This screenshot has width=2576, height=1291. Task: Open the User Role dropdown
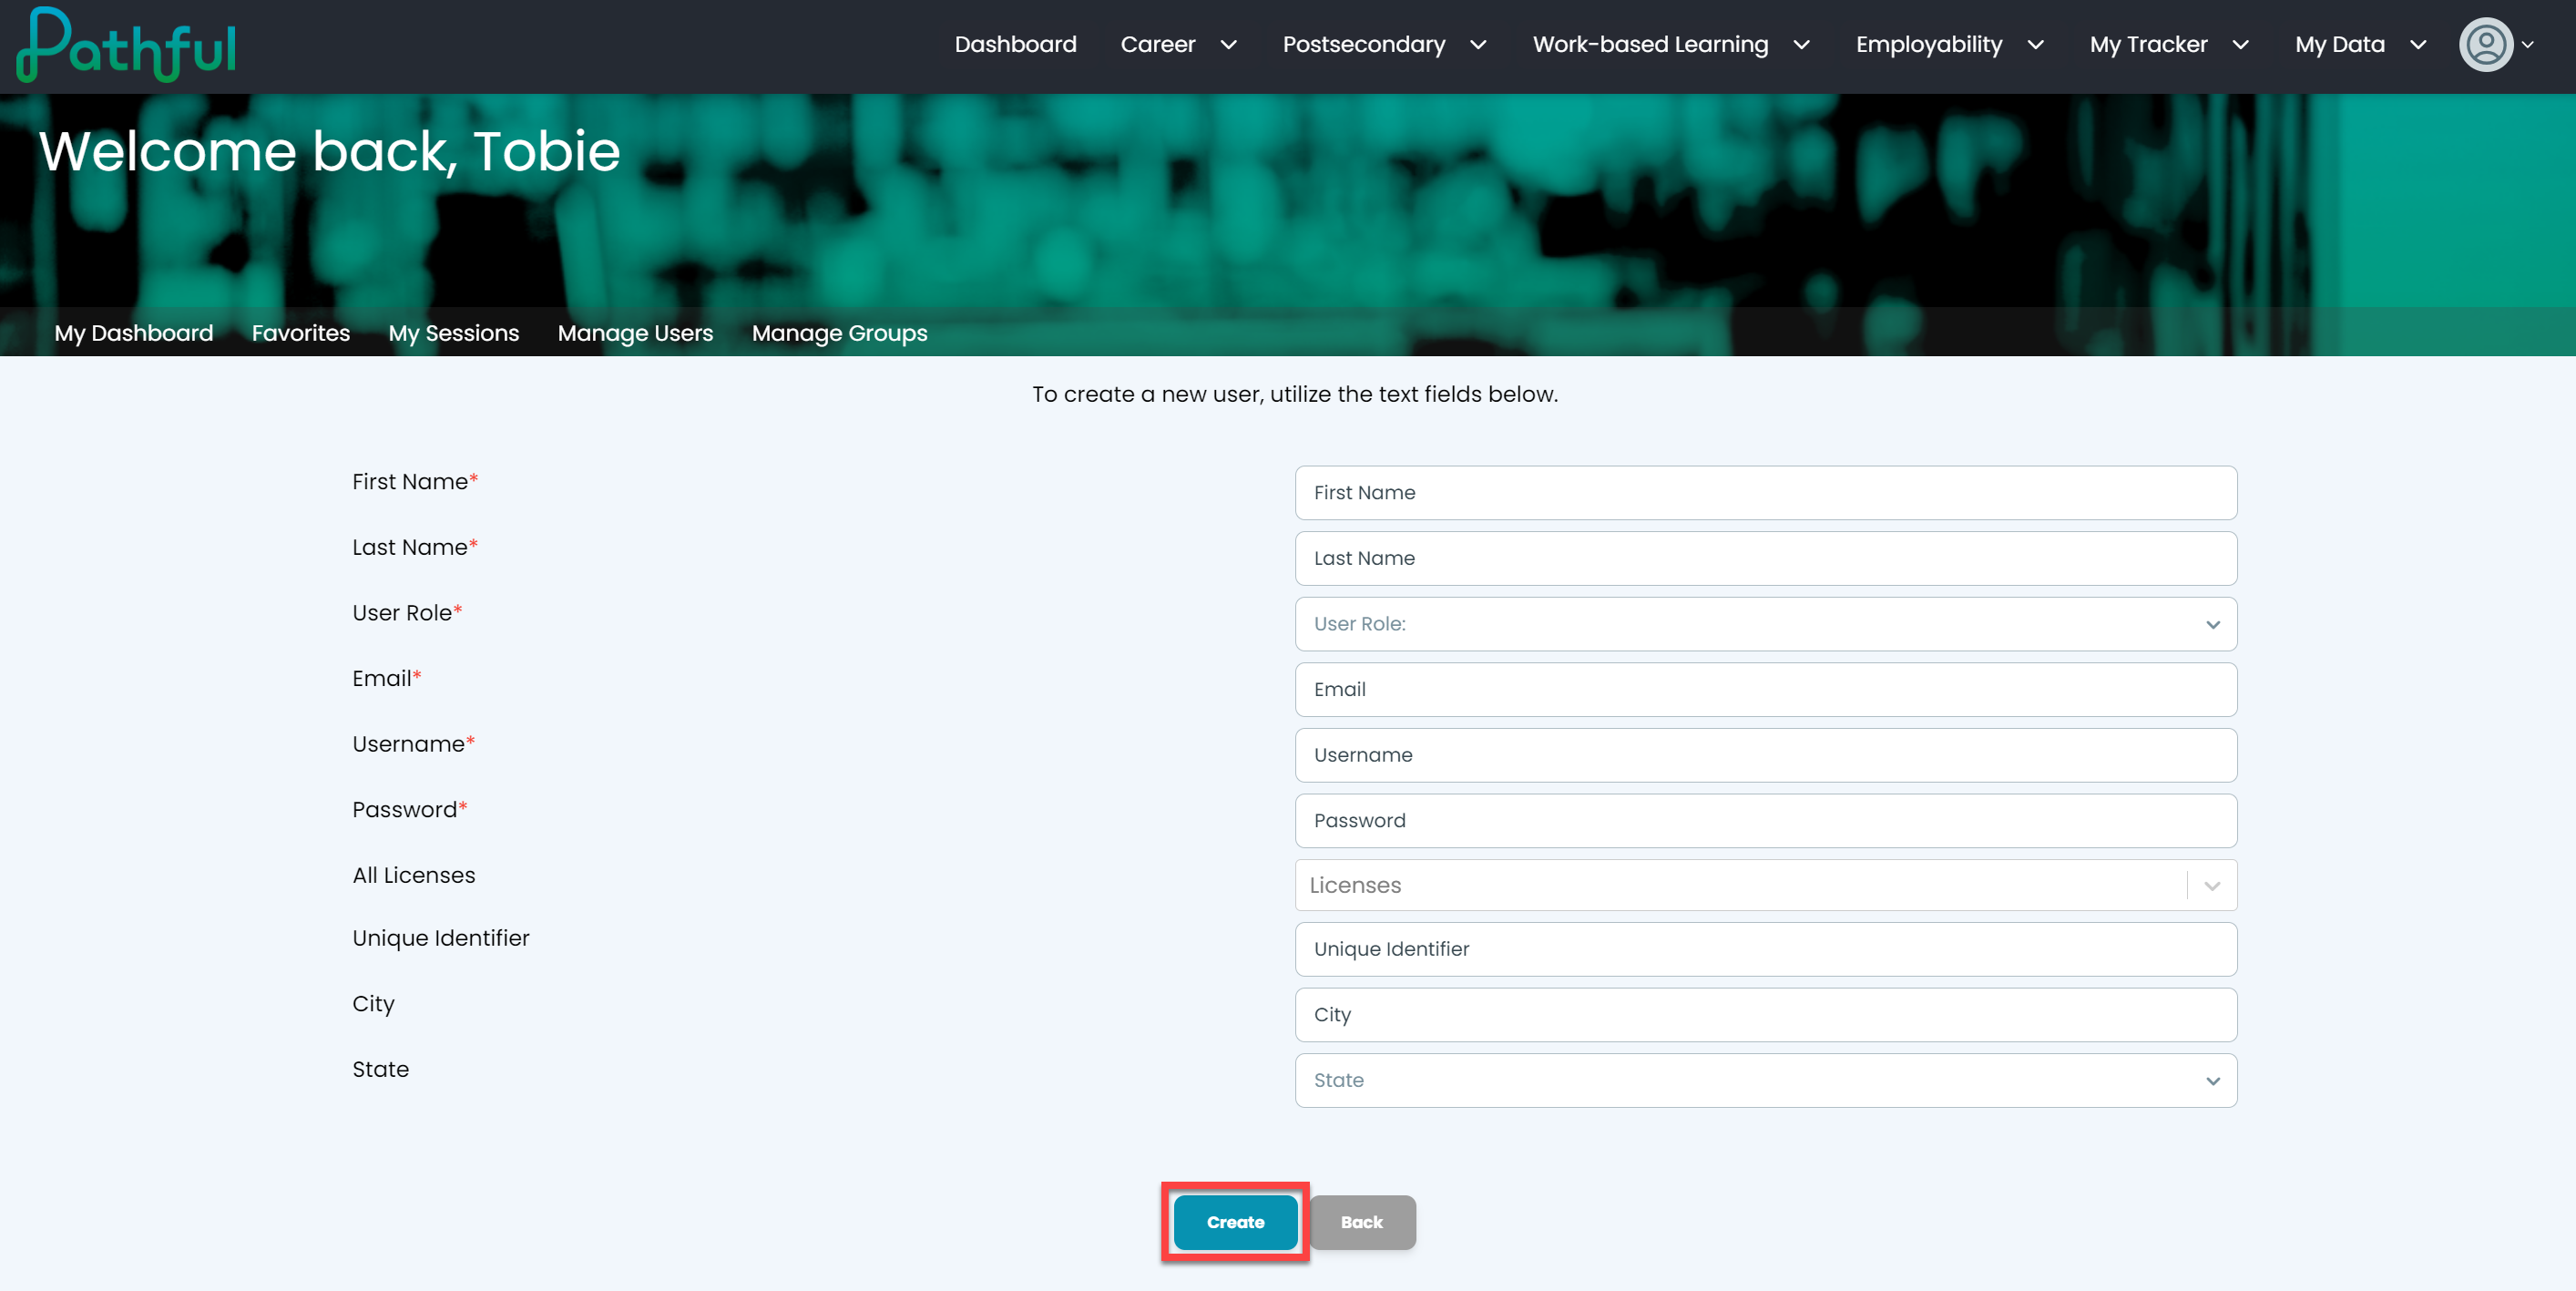tap(1766, 624)
